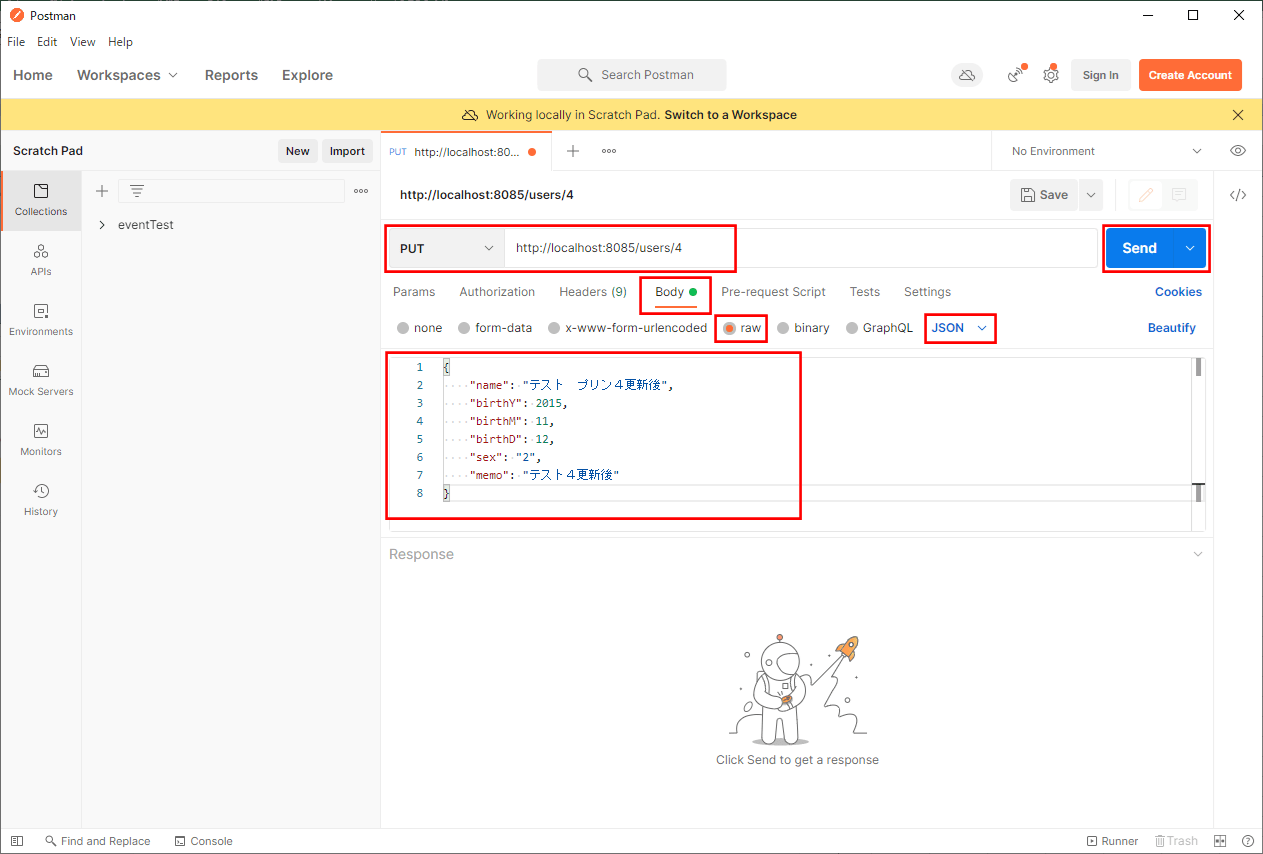This screenshot has height=854, width=1263.
Task: Click the request URL input field
Action: point(800,248)
